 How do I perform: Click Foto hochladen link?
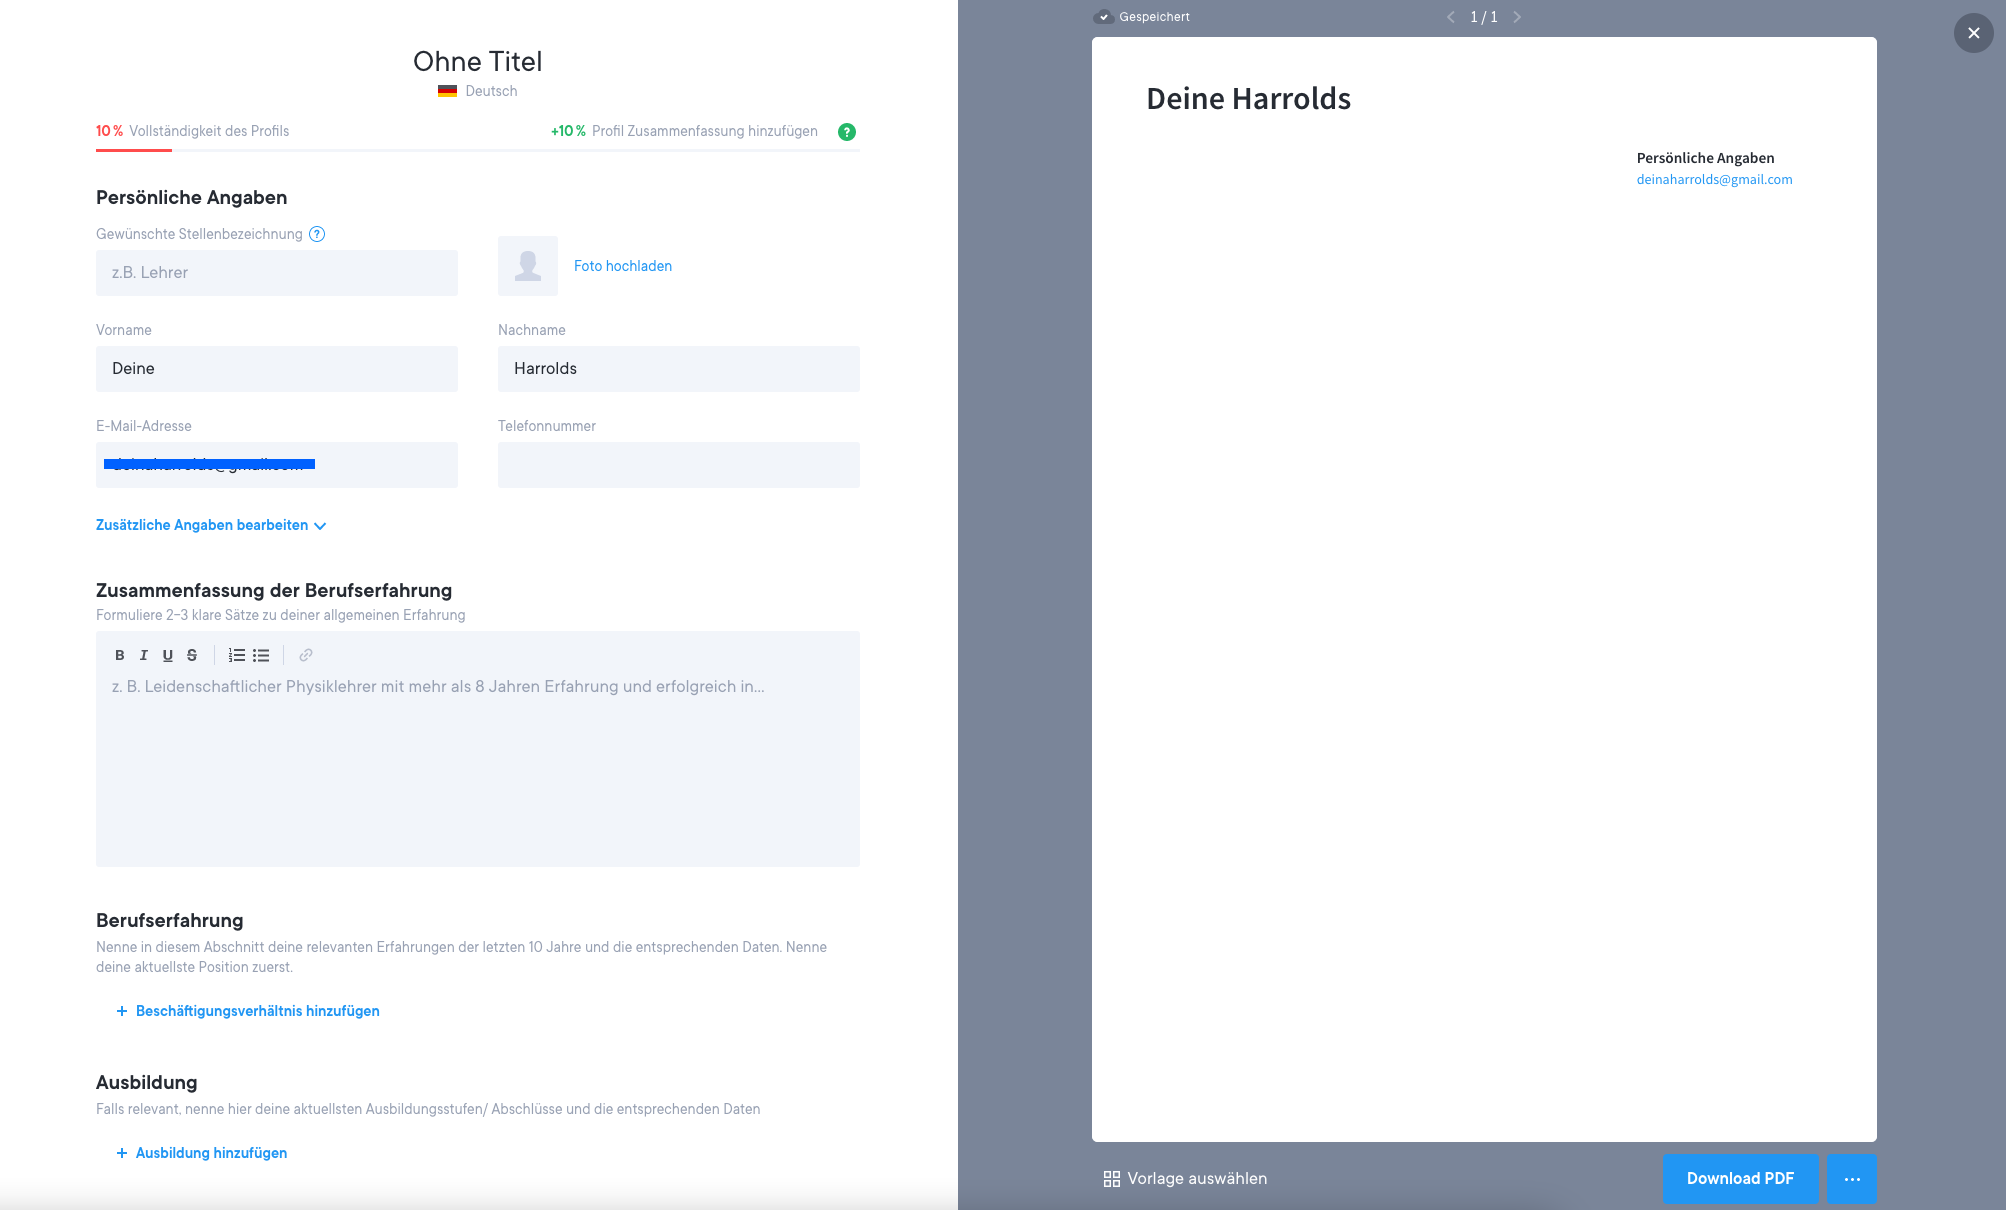pyautogui.click(x=622, y=266)
